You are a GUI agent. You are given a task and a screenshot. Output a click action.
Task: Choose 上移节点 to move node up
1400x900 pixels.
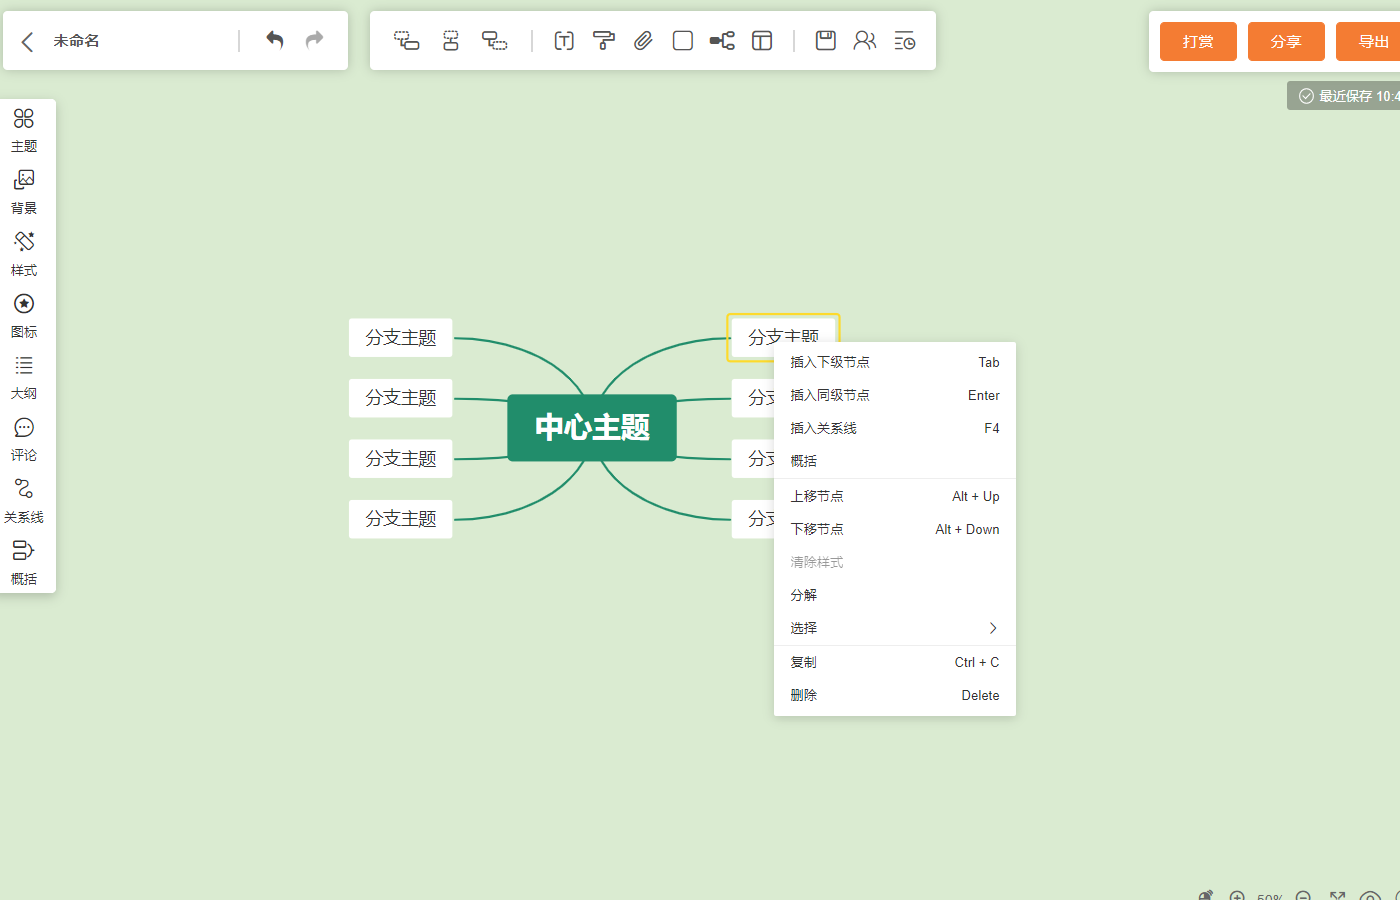pos(895,496)
